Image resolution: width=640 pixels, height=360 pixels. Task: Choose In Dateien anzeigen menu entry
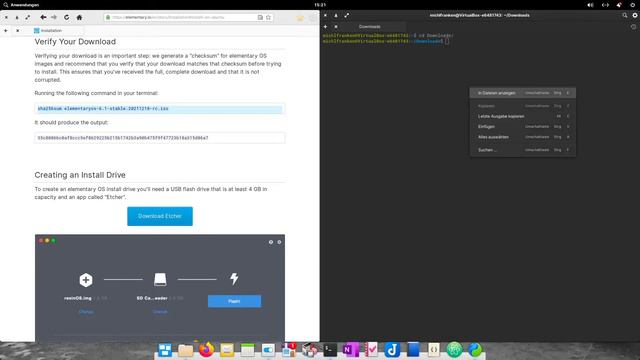point(523,93)
